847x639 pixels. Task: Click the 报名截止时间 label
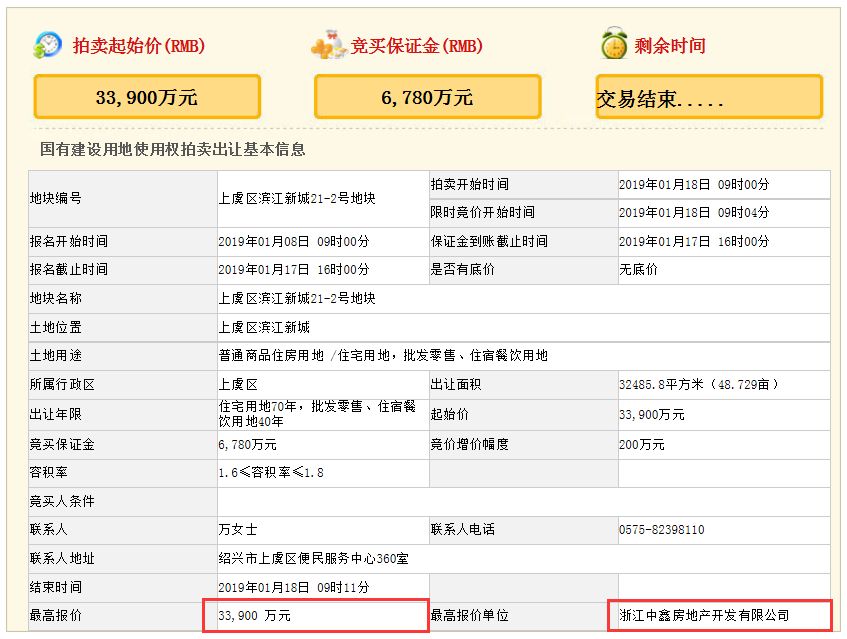(69, 269)
